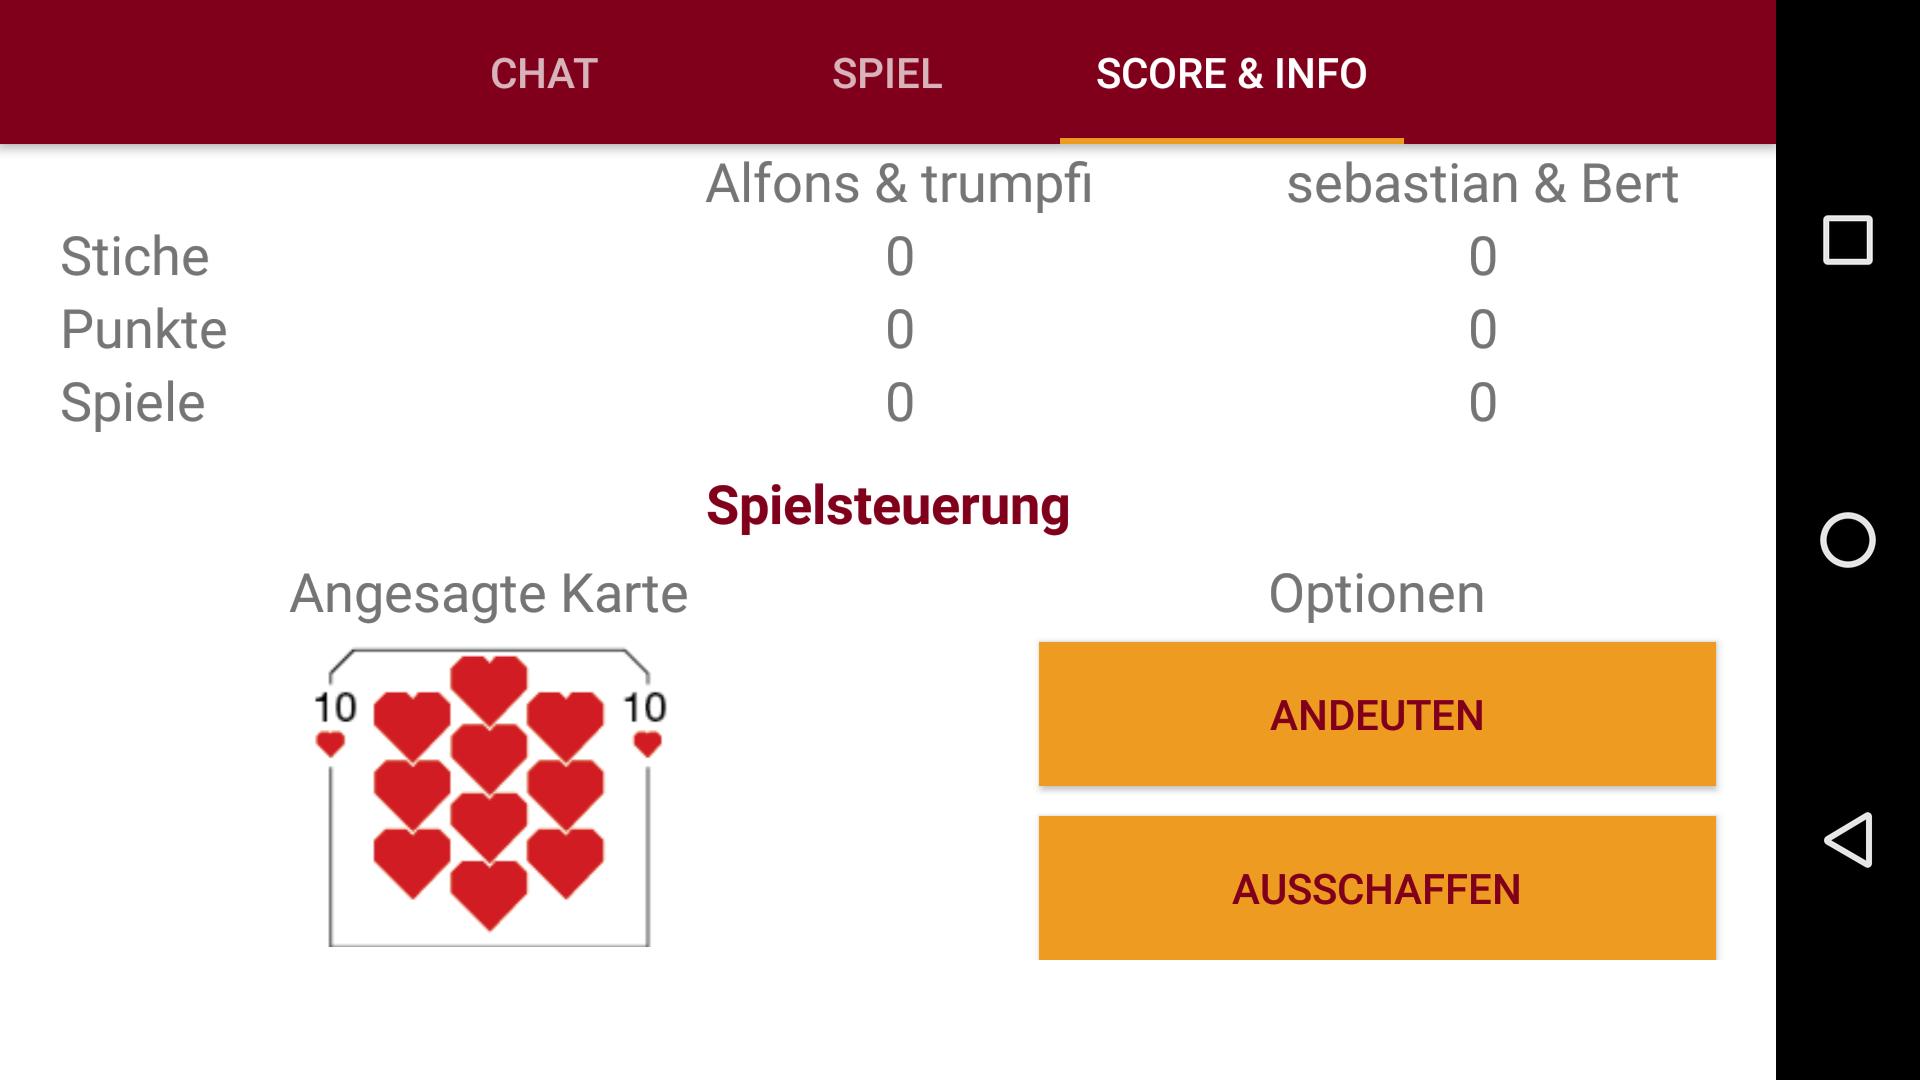Click the Spiele row label

pos(133,403)
